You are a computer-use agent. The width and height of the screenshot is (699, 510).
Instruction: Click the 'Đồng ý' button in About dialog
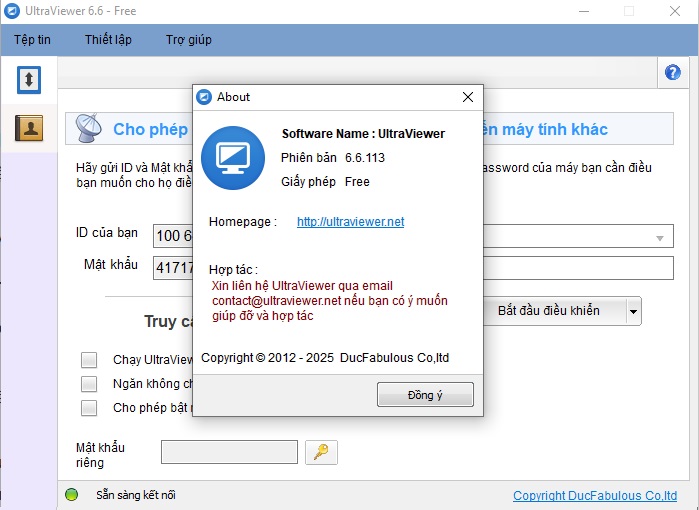[x=425, y=395]
